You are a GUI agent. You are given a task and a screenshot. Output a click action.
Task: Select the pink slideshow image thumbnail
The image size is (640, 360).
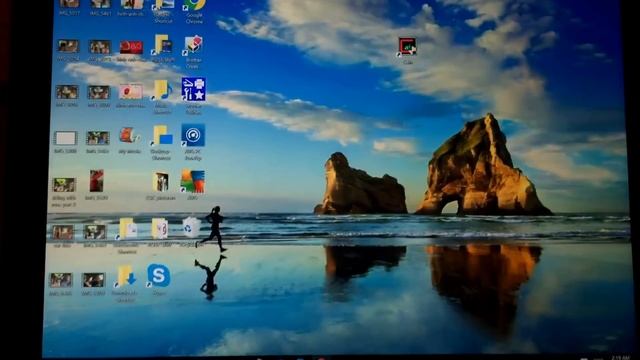[x=131, y=92]
